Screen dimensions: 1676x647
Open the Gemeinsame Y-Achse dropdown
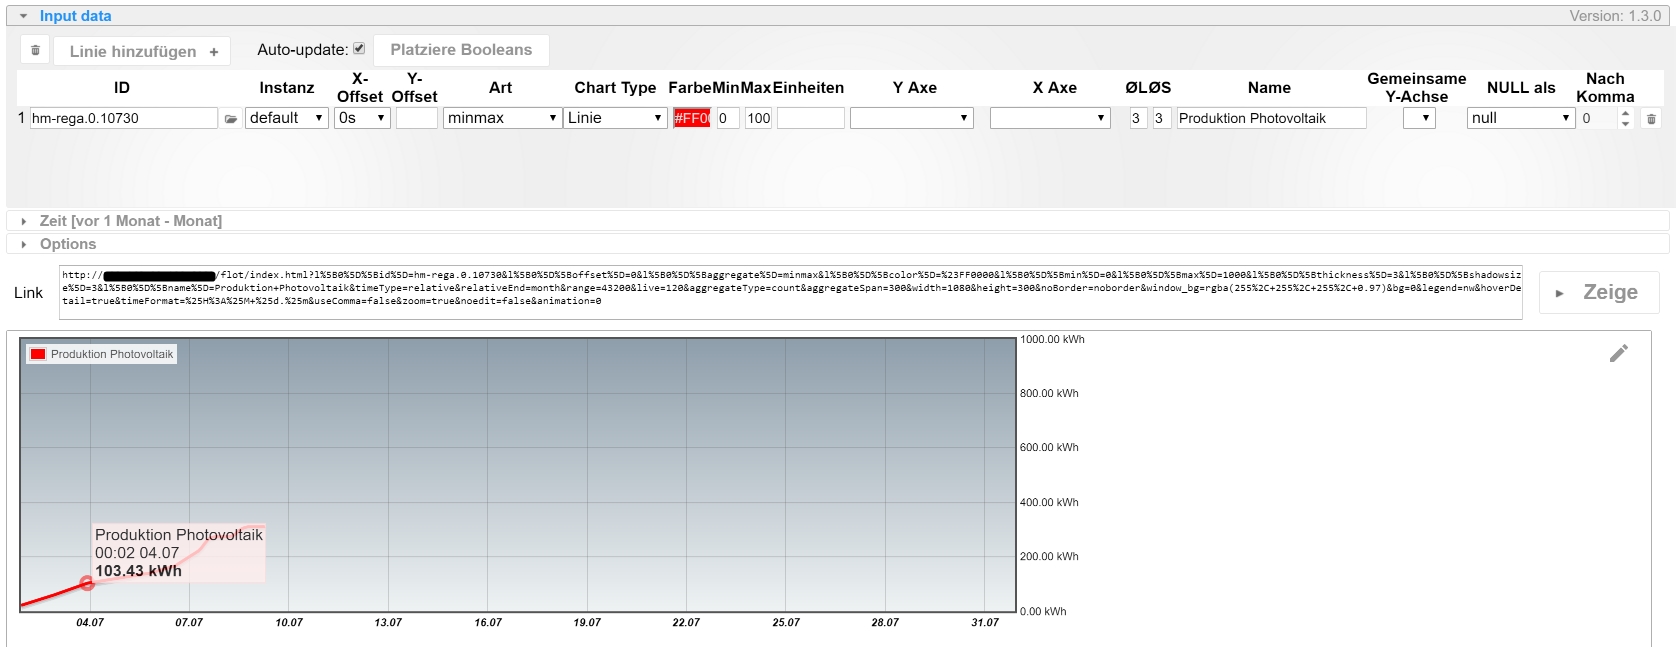click(1419, 118)
